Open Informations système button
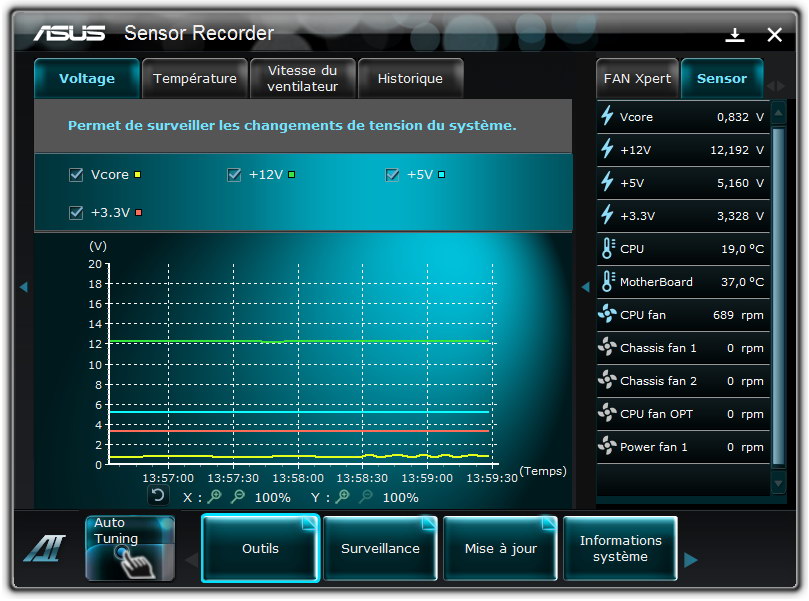The height and width of the screenshot is (601, 809). click(x=620, y=548)
